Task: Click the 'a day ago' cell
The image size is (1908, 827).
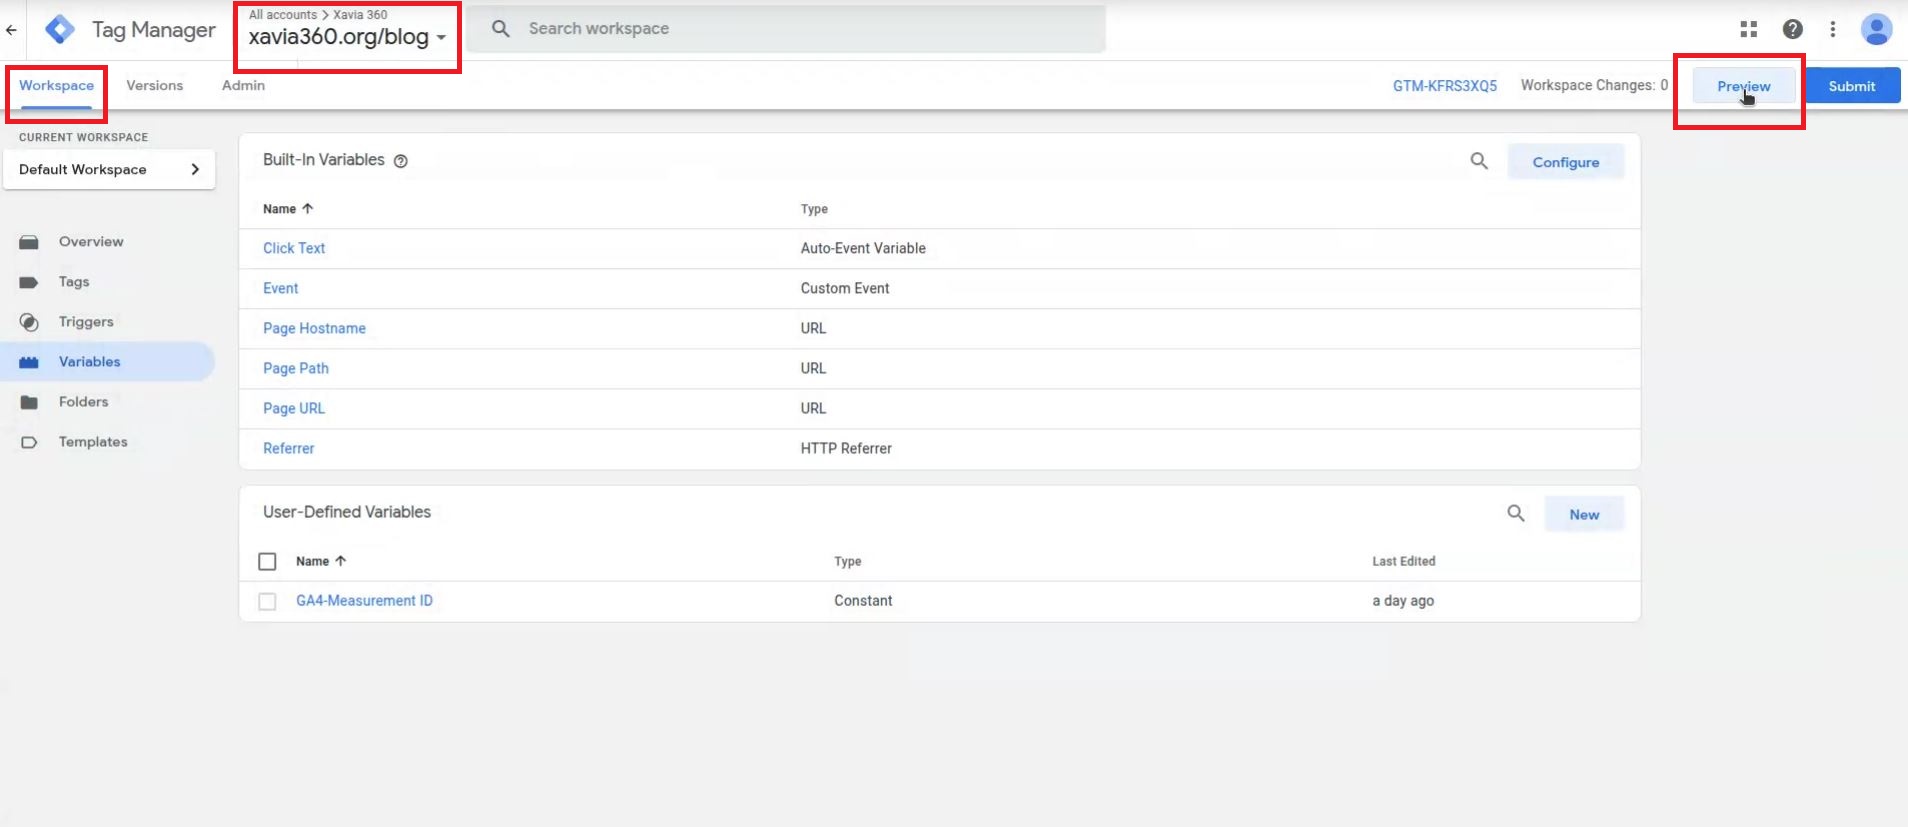Action: tap(1403, 601)
